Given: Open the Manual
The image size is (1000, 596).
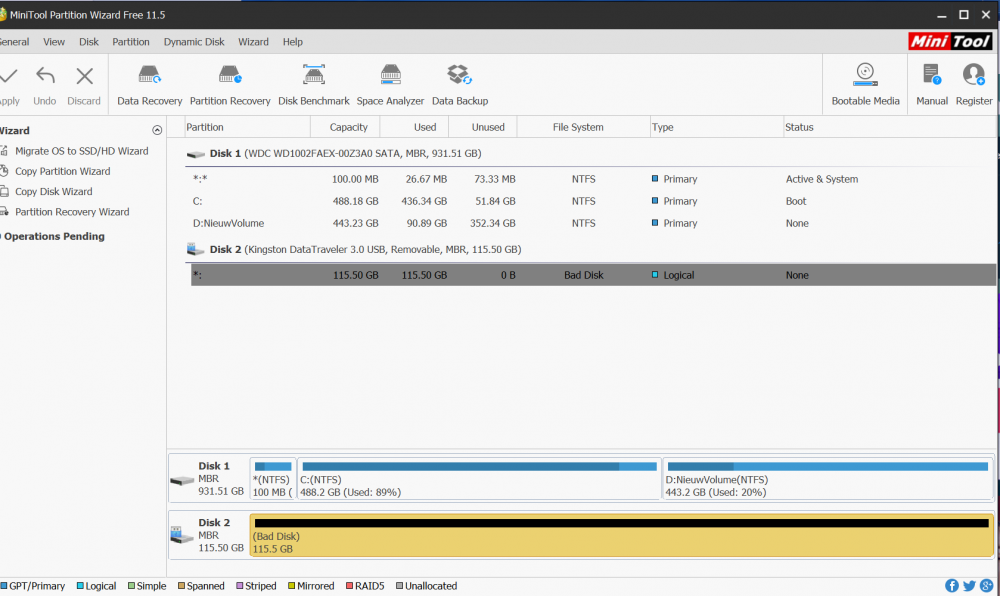Looking at the screenshot, I should 931,85.
